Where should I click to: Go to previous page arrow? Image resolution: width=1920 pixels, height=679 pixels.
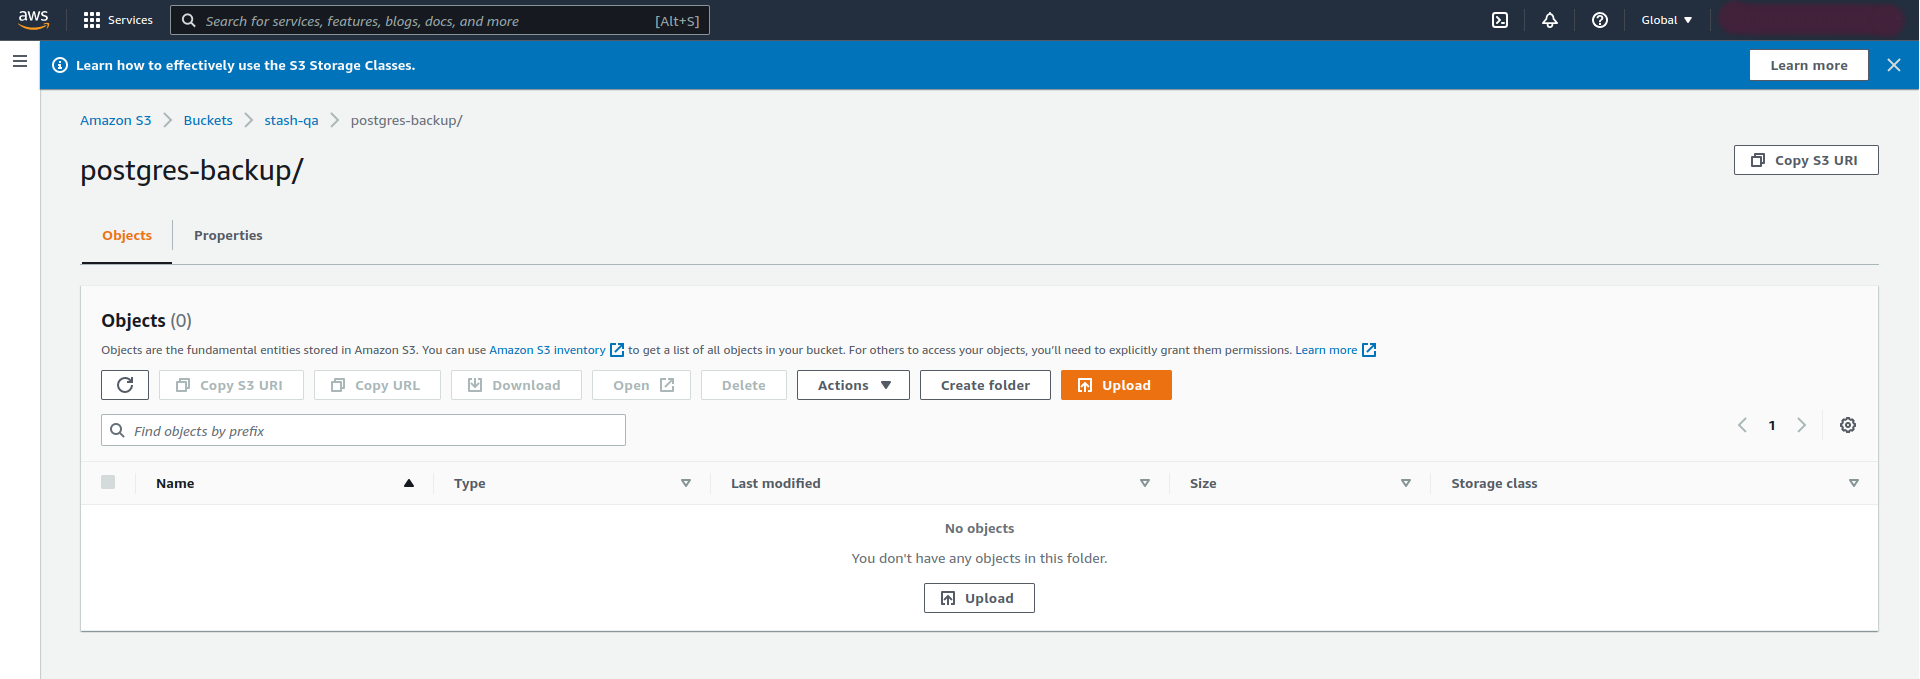click(x=1742, y=425)
